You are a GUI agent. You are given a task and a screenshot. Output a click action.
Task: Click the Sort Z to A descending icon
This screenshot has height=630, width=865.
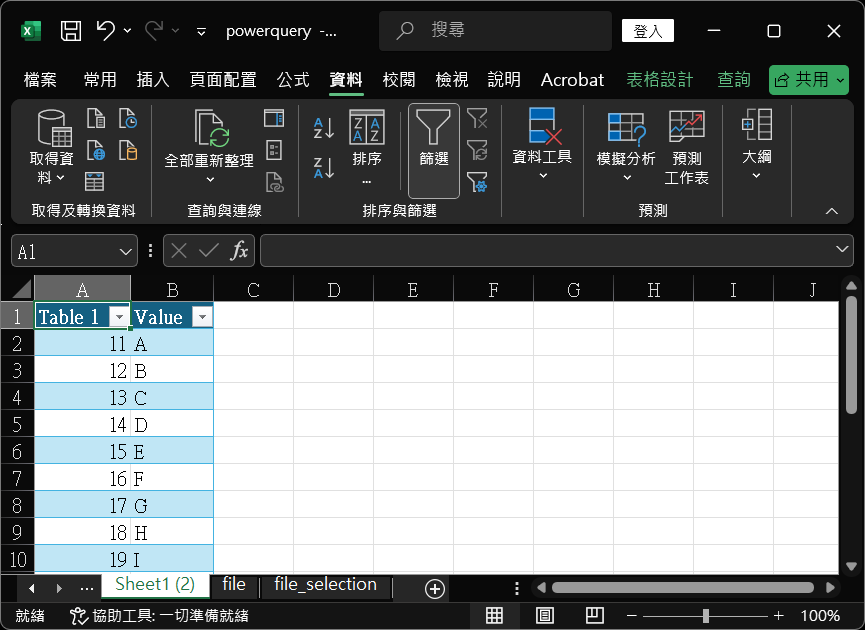(x=324, y=167)
